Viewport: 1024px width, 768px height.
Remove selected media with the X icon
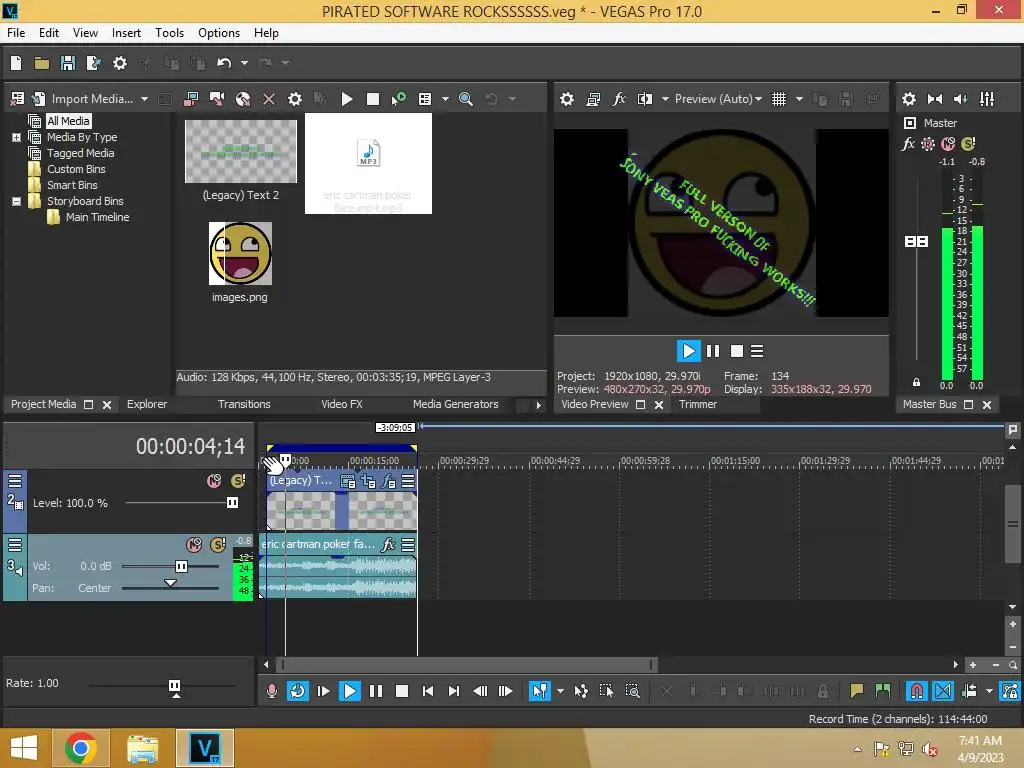(x=268, y=99)
